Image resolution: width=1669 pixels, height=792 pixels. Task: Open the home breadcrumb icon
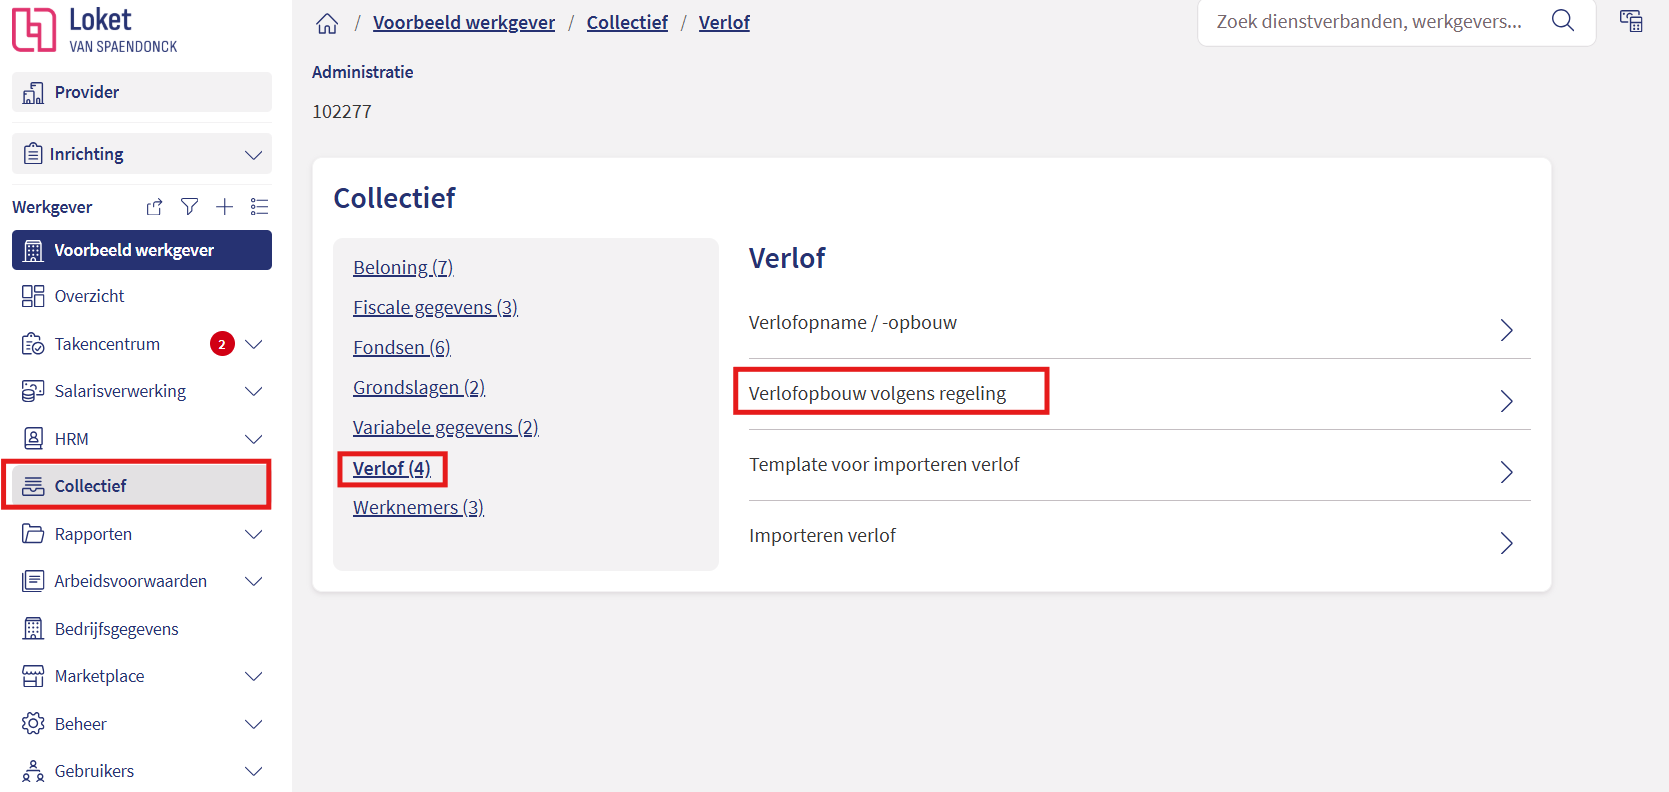pyautogui.click(x=327, y=23)
